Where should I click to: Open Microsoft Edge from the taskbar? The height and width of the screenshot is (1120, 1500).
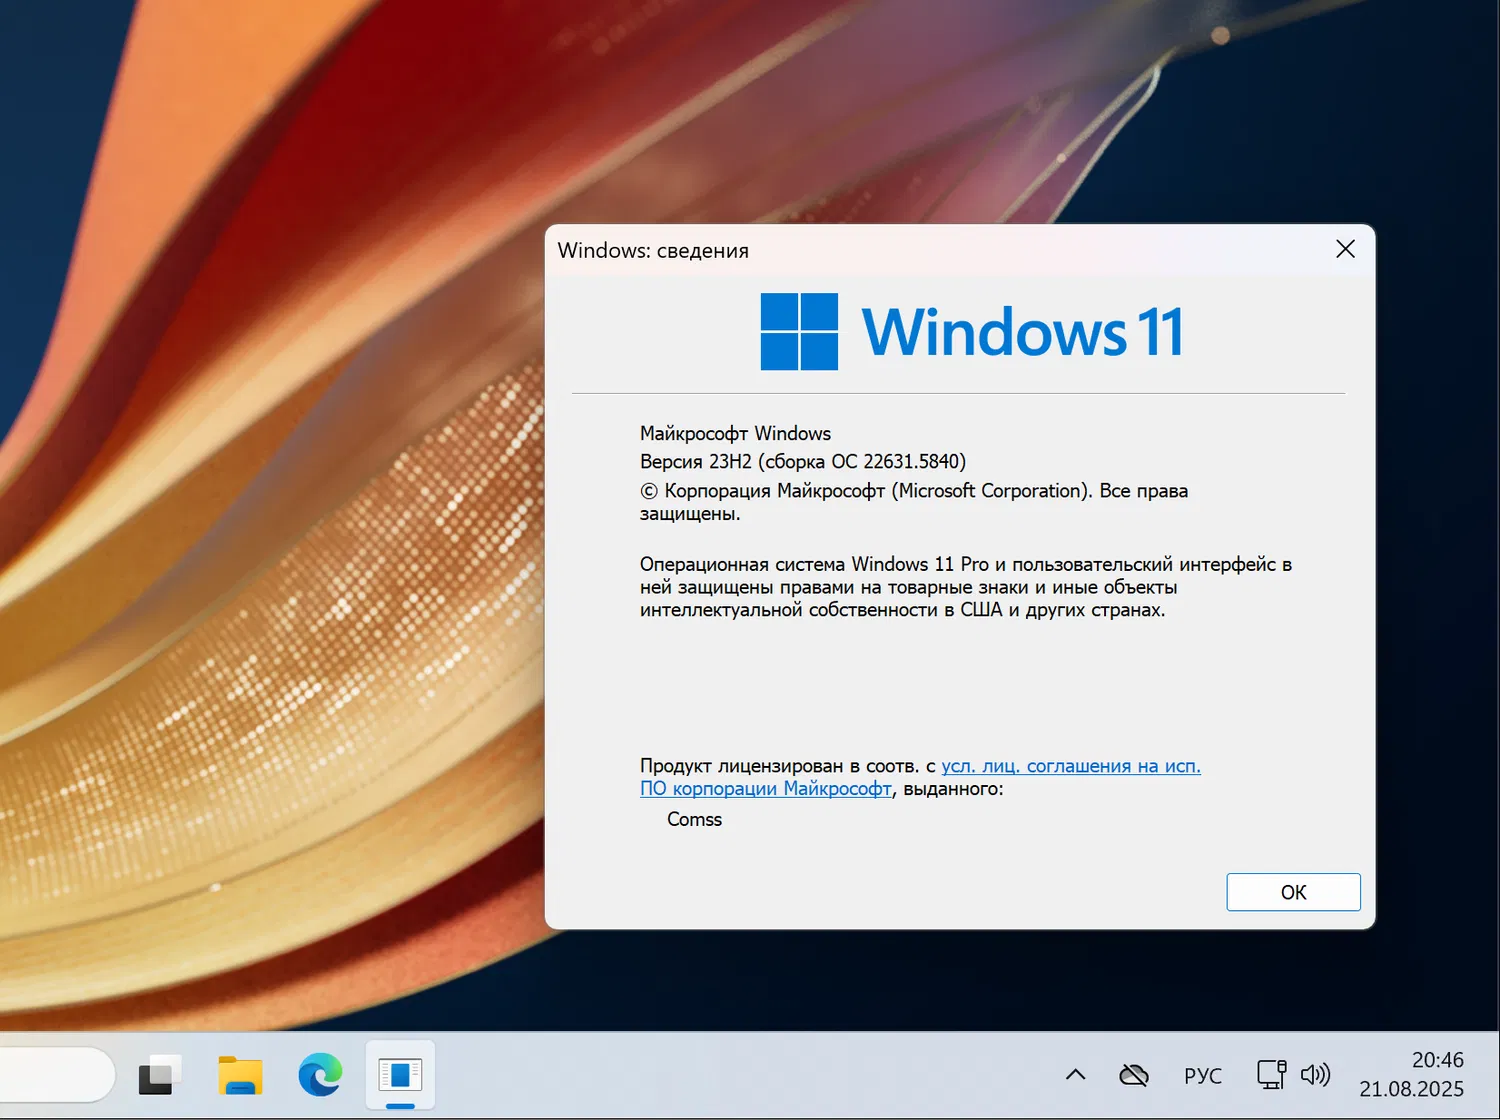tap(318, 1075)
